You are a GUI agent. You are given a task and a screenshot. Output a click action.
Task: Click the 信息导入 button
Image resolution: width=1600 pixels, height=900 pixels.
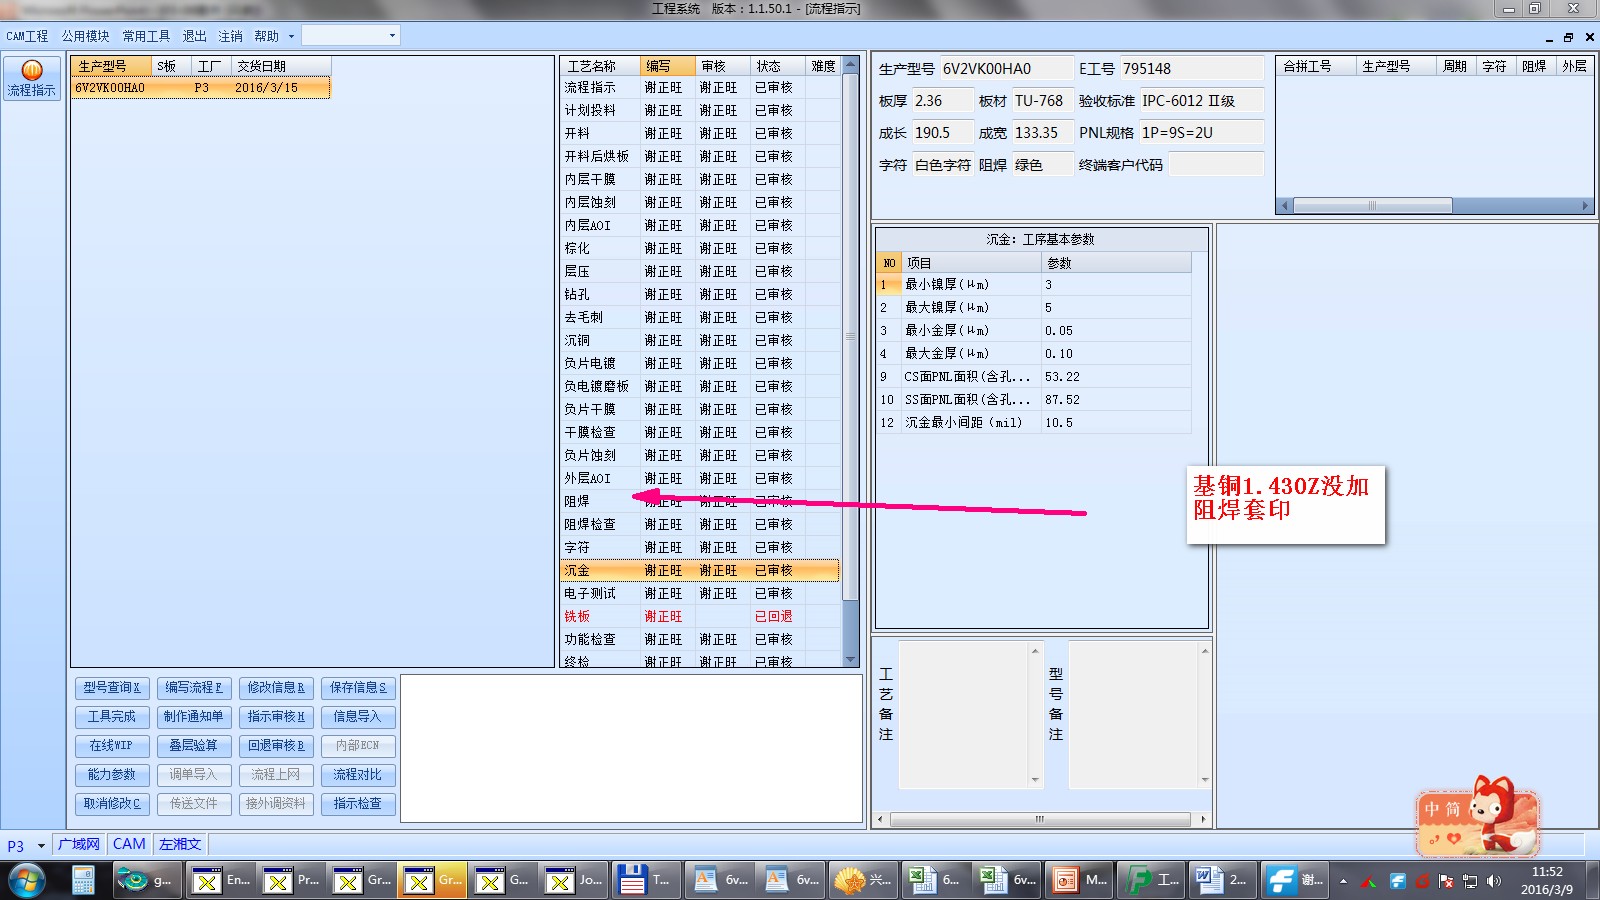[x=358, y=717]
